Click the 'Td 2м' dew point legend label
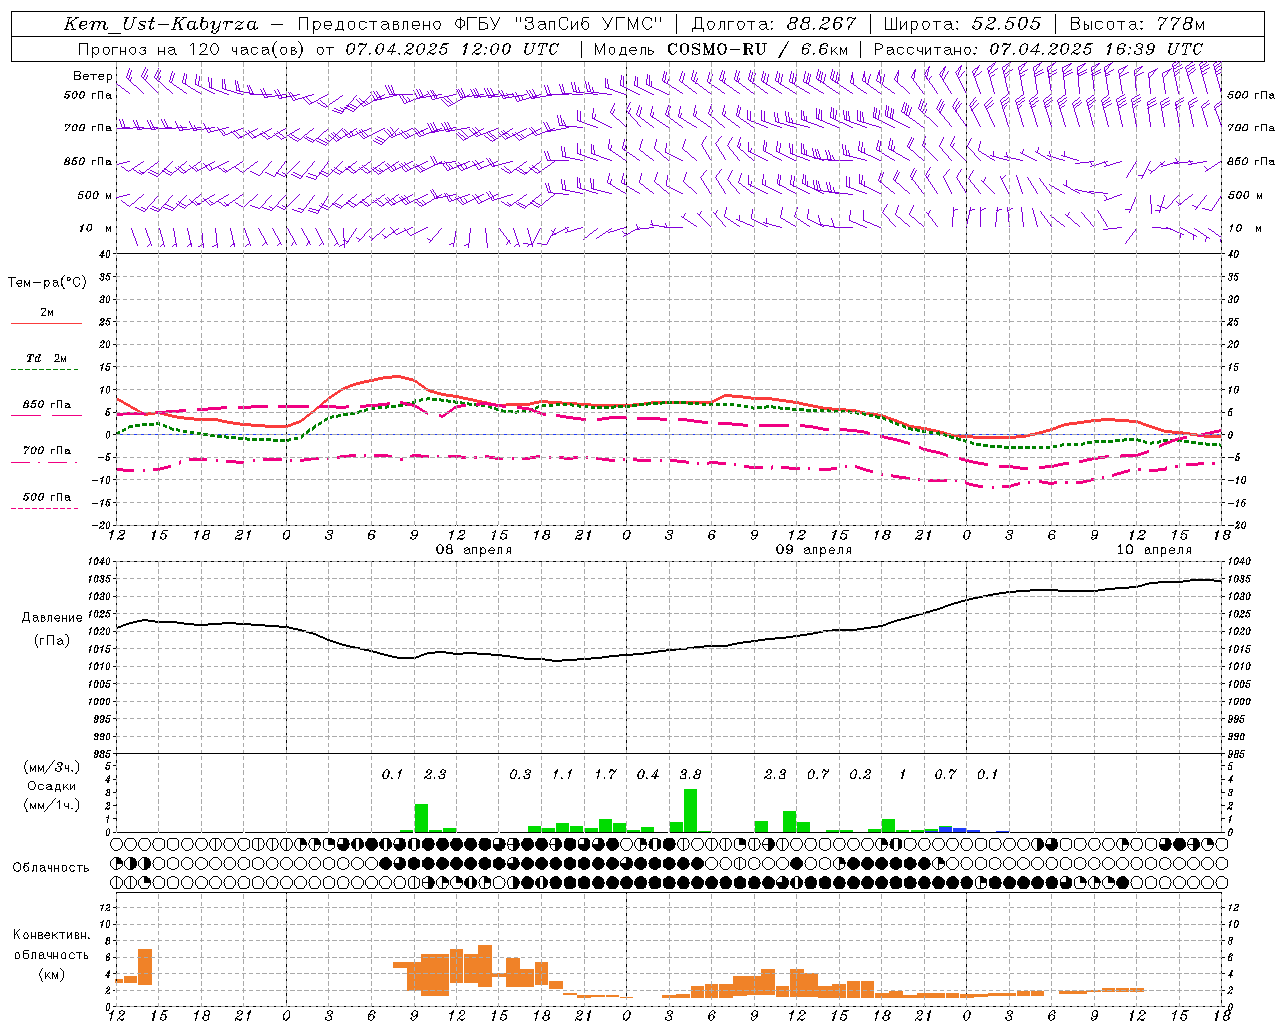Screen dimensions: 1280x1024 (47, 358)
